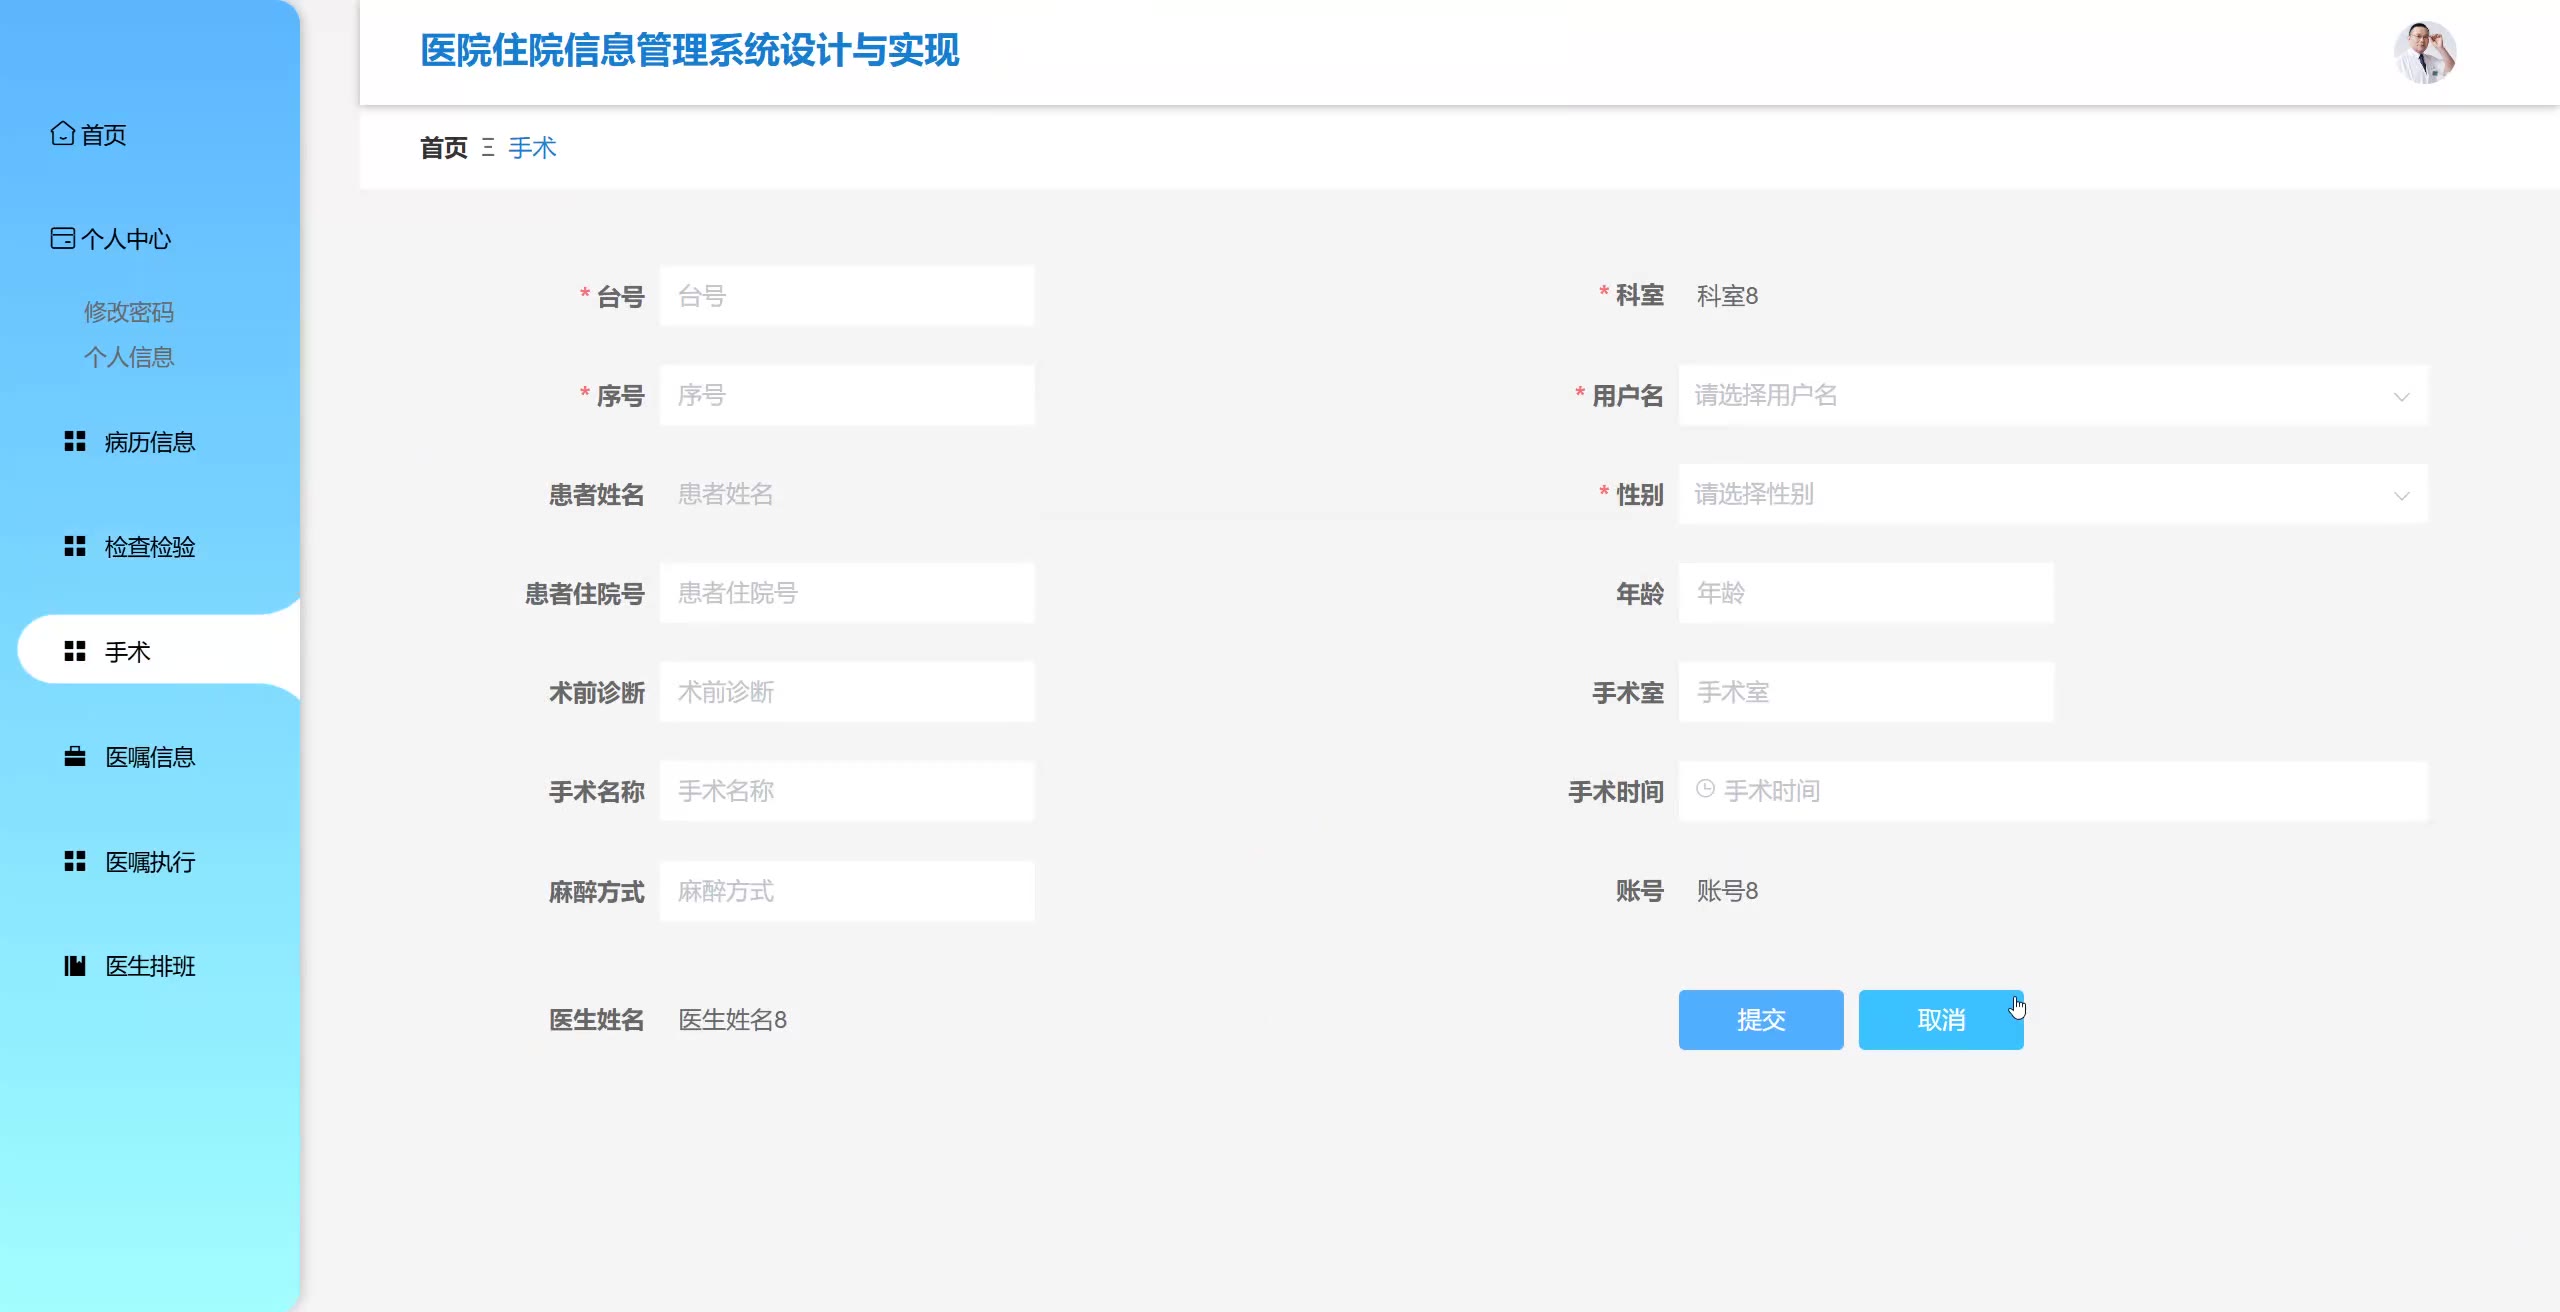Click the grid icon beside 医嘱执行
Image resolution: width=2560 pixels, height=1312 pixels.
click(x=75, y=861)
